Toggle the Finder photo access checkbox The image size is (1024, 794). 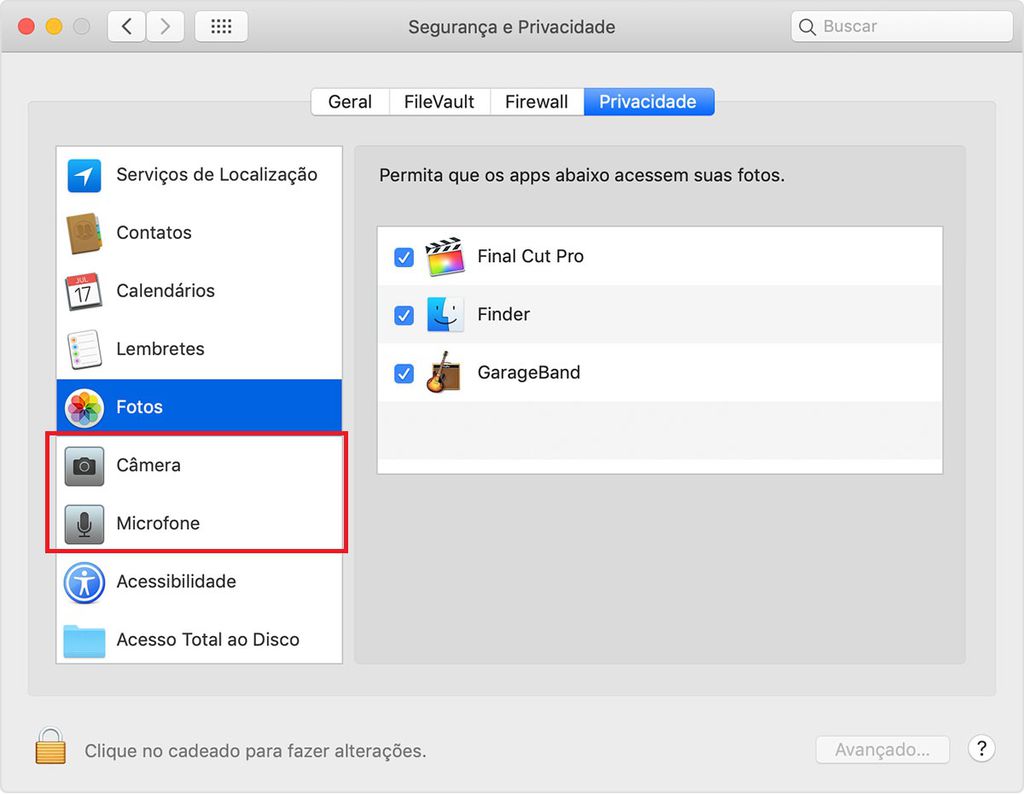coord(404,315)
